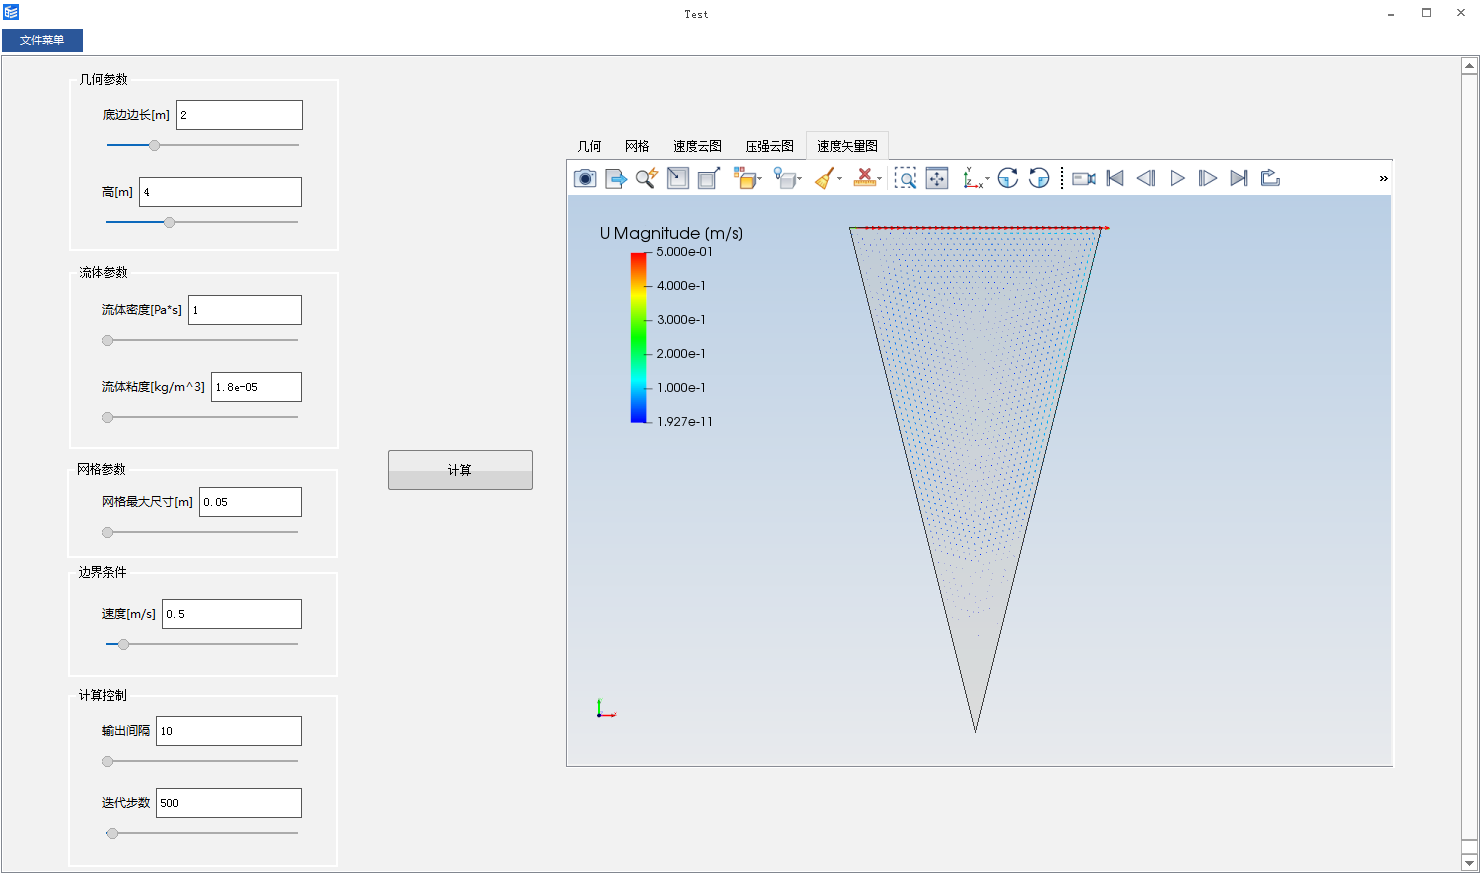Jump to last animation frame
This screenshot has height=873, width=1481.
(x=1239, y=178)
